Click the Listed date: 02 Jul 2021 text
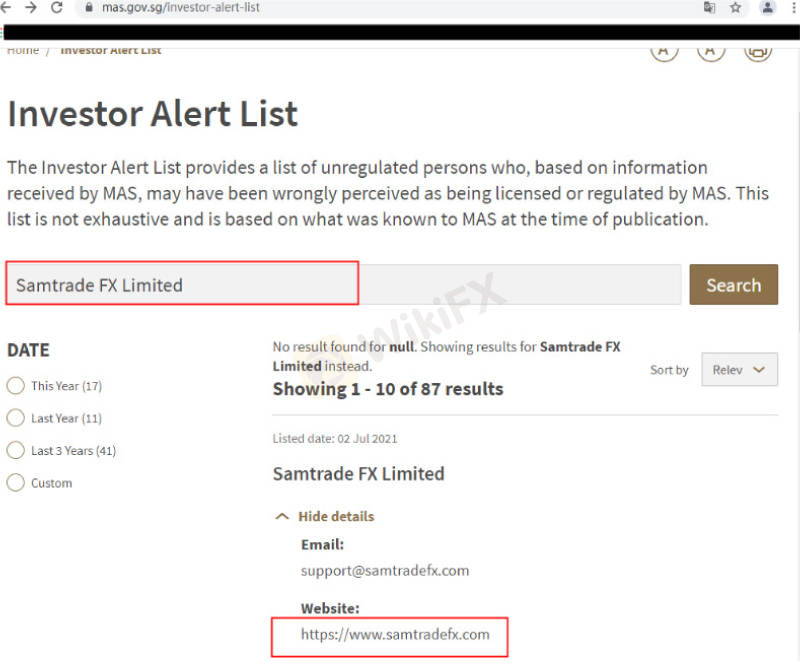Screen dimensions: 800x670 (x=335, y=438)
